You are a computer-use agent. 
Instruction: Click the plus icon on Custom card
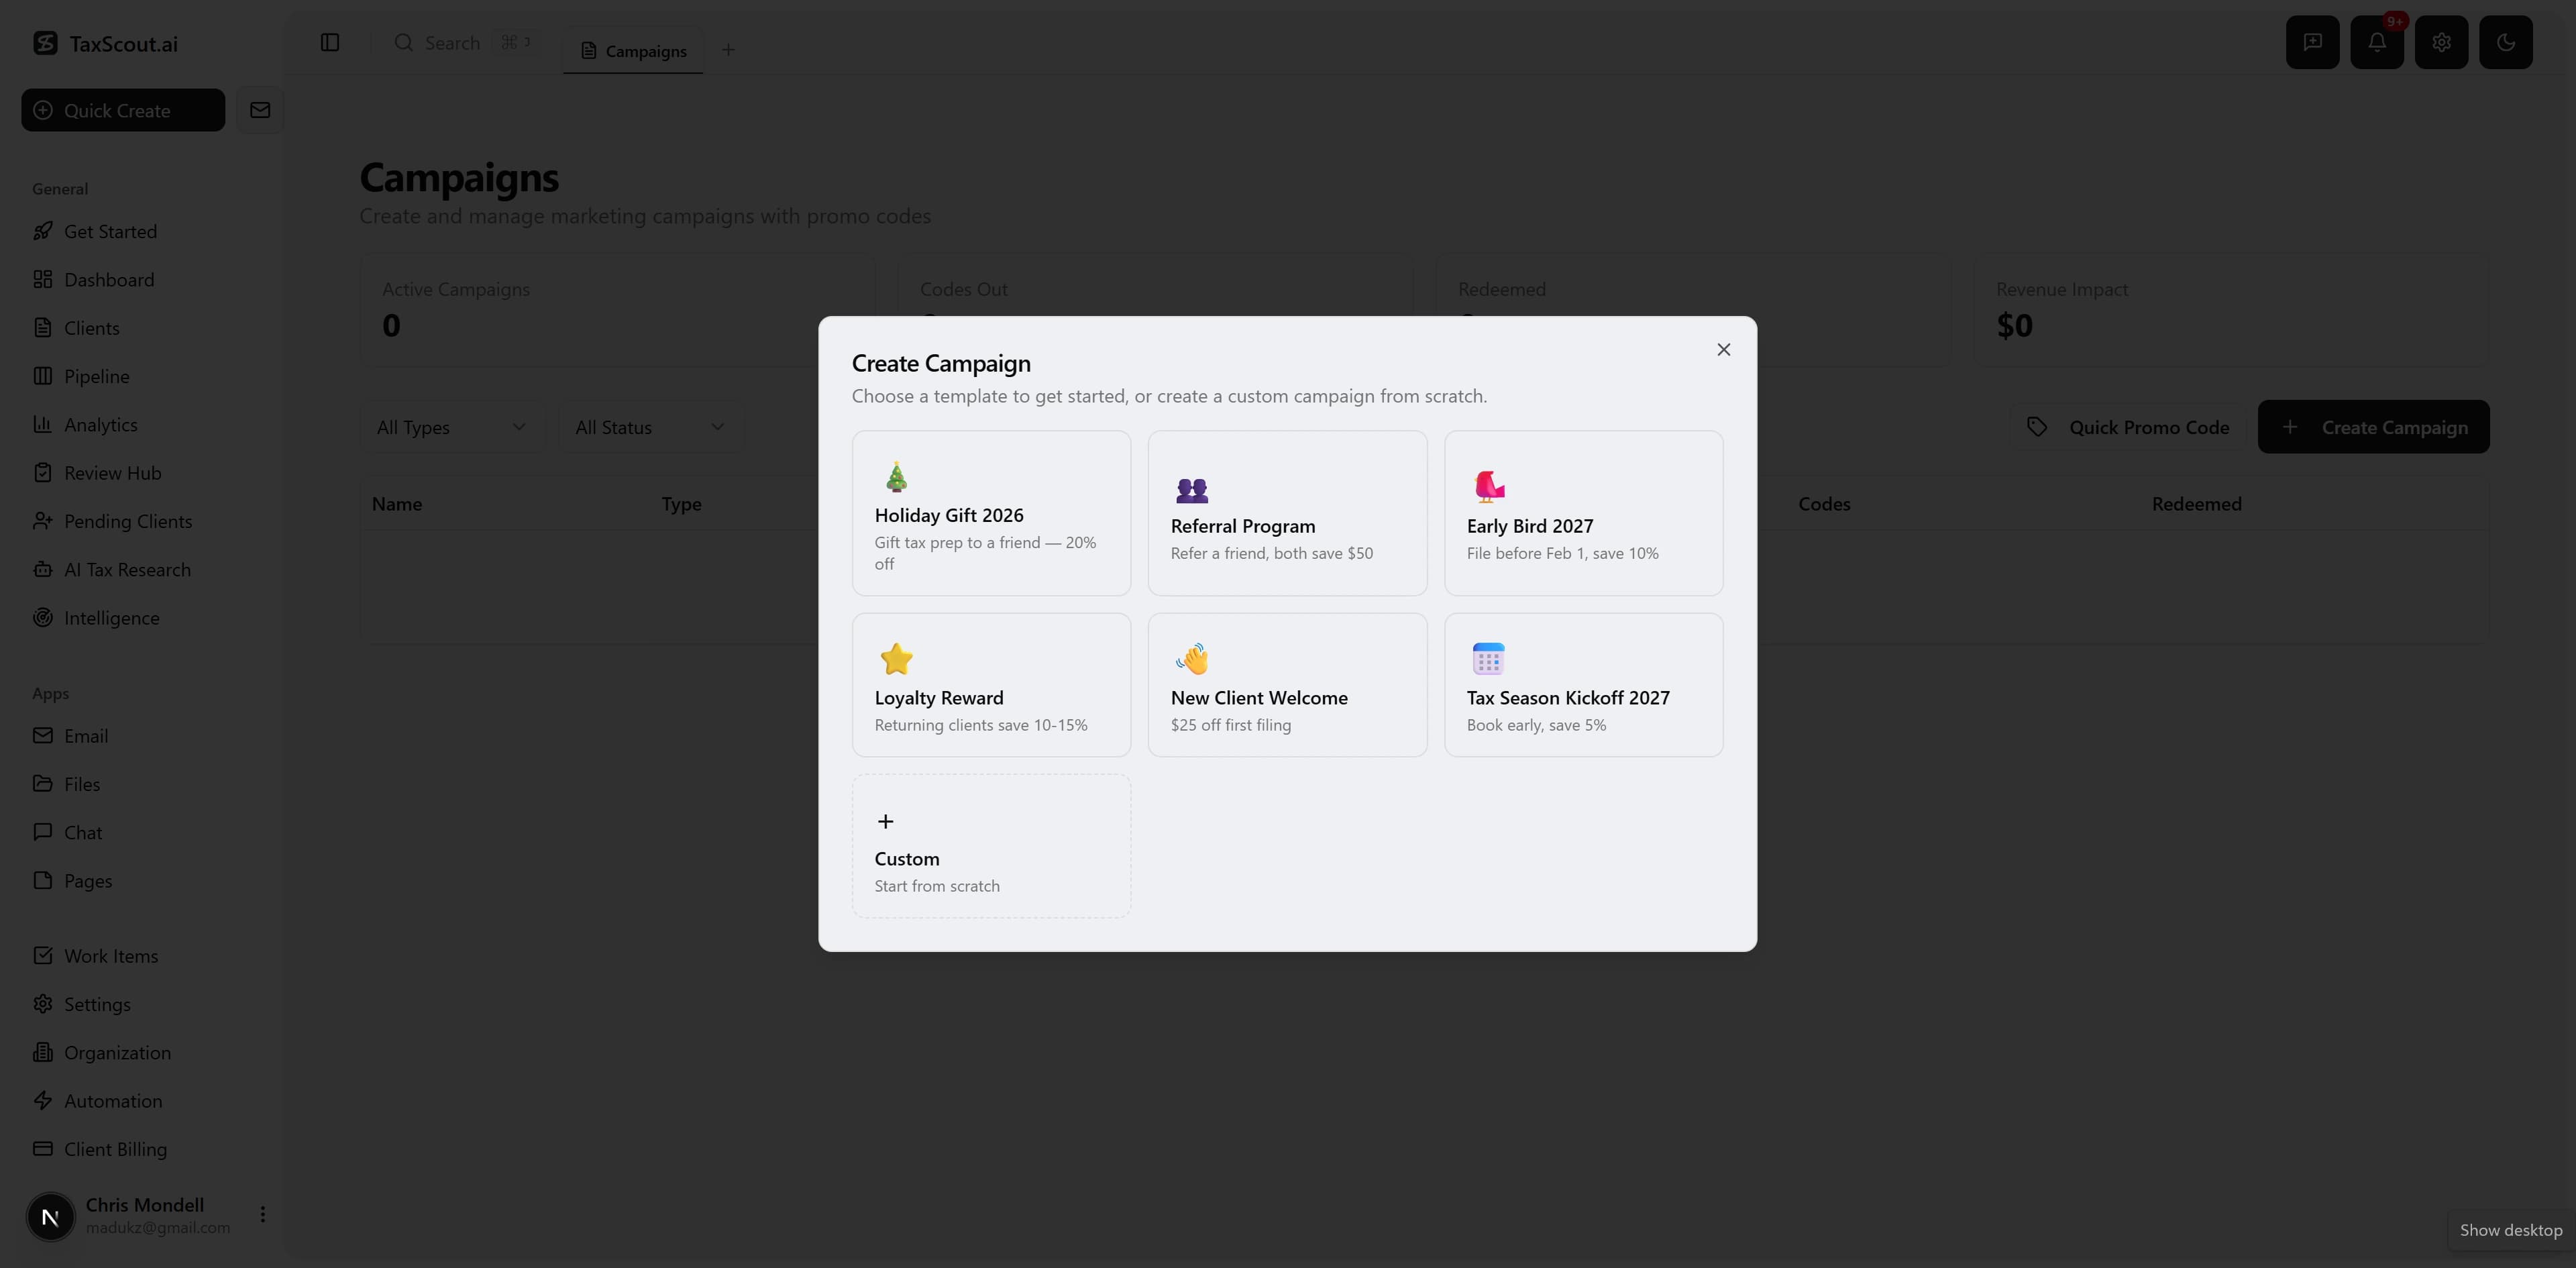[885, 822]
